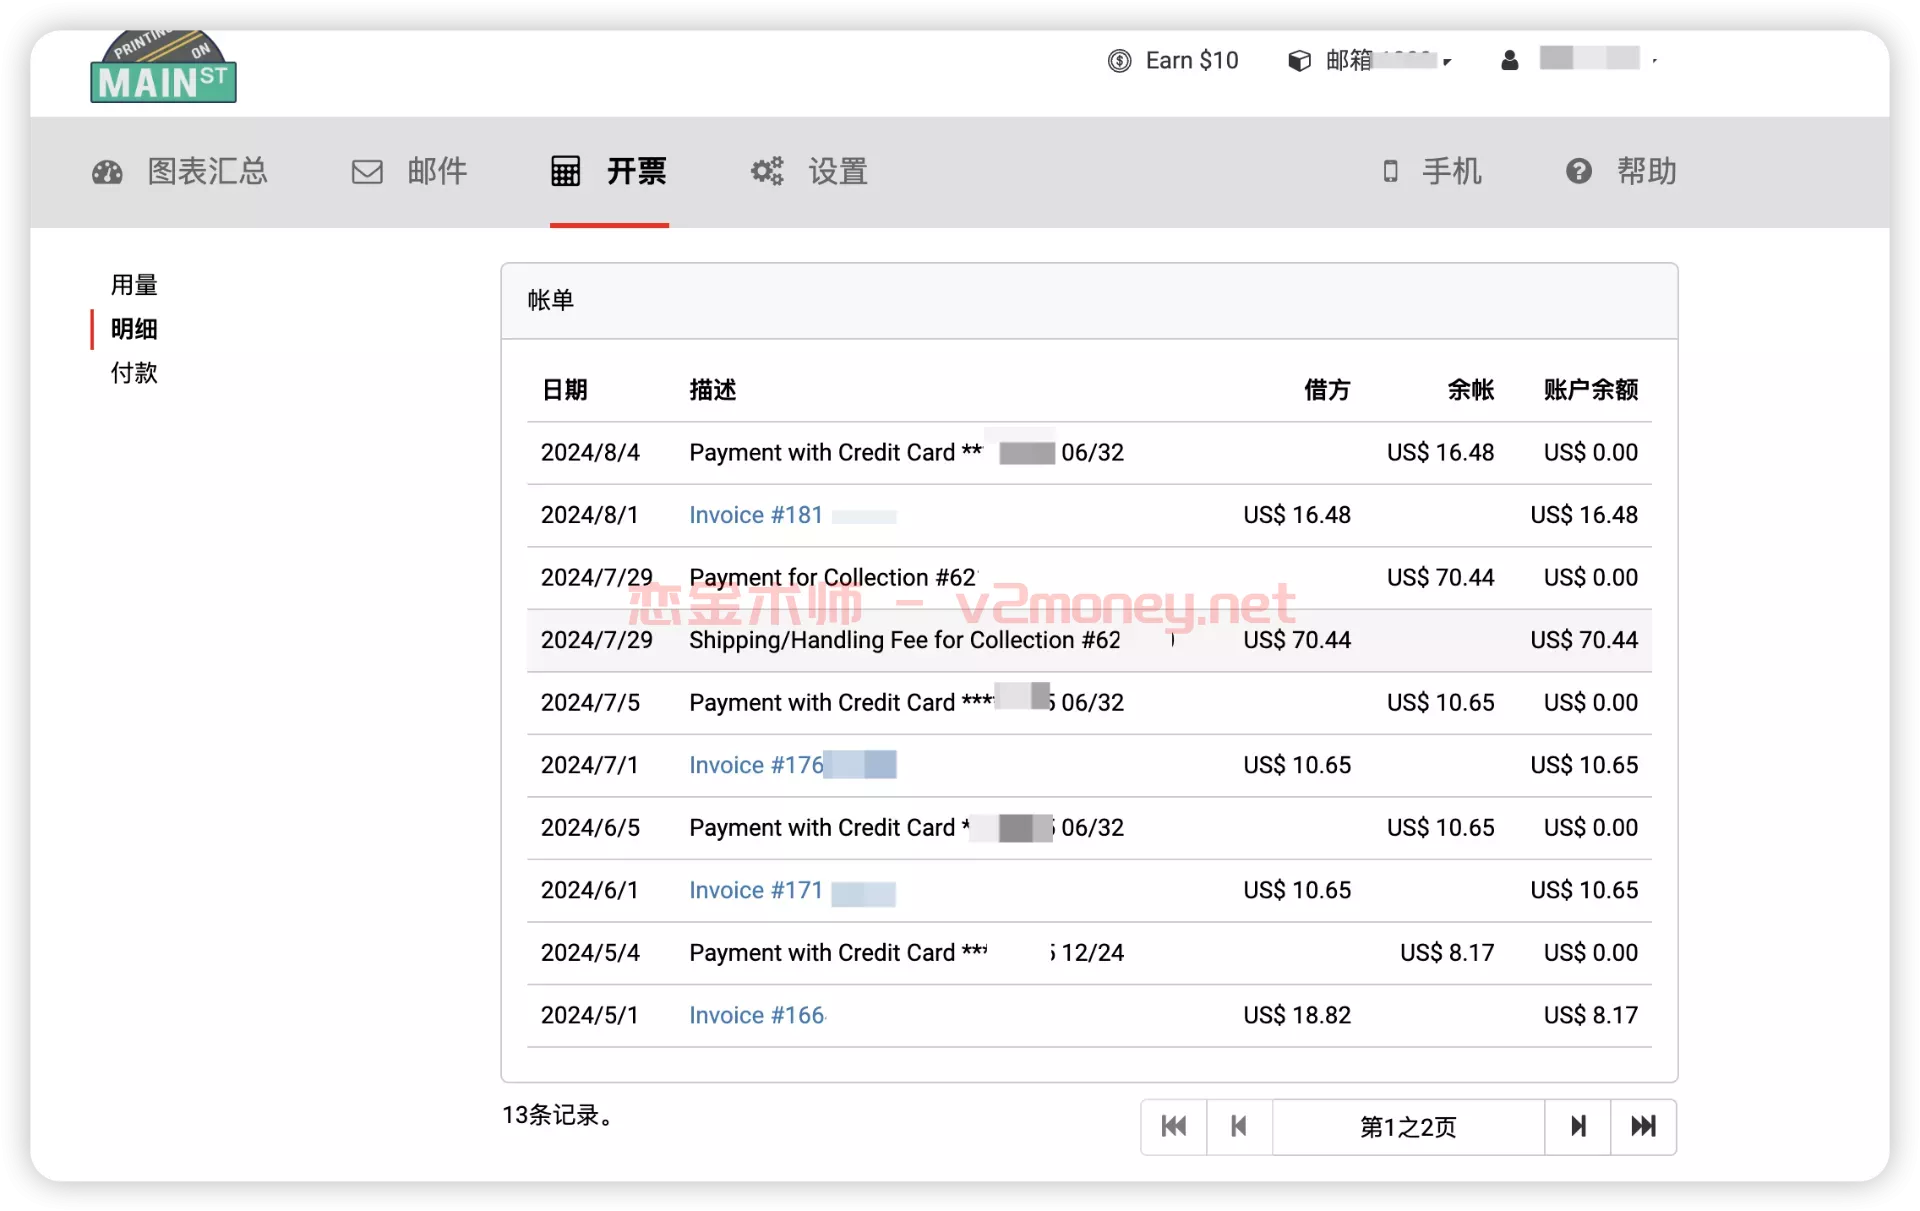
Task: Click the envelope mail icon
Action: 367,172
